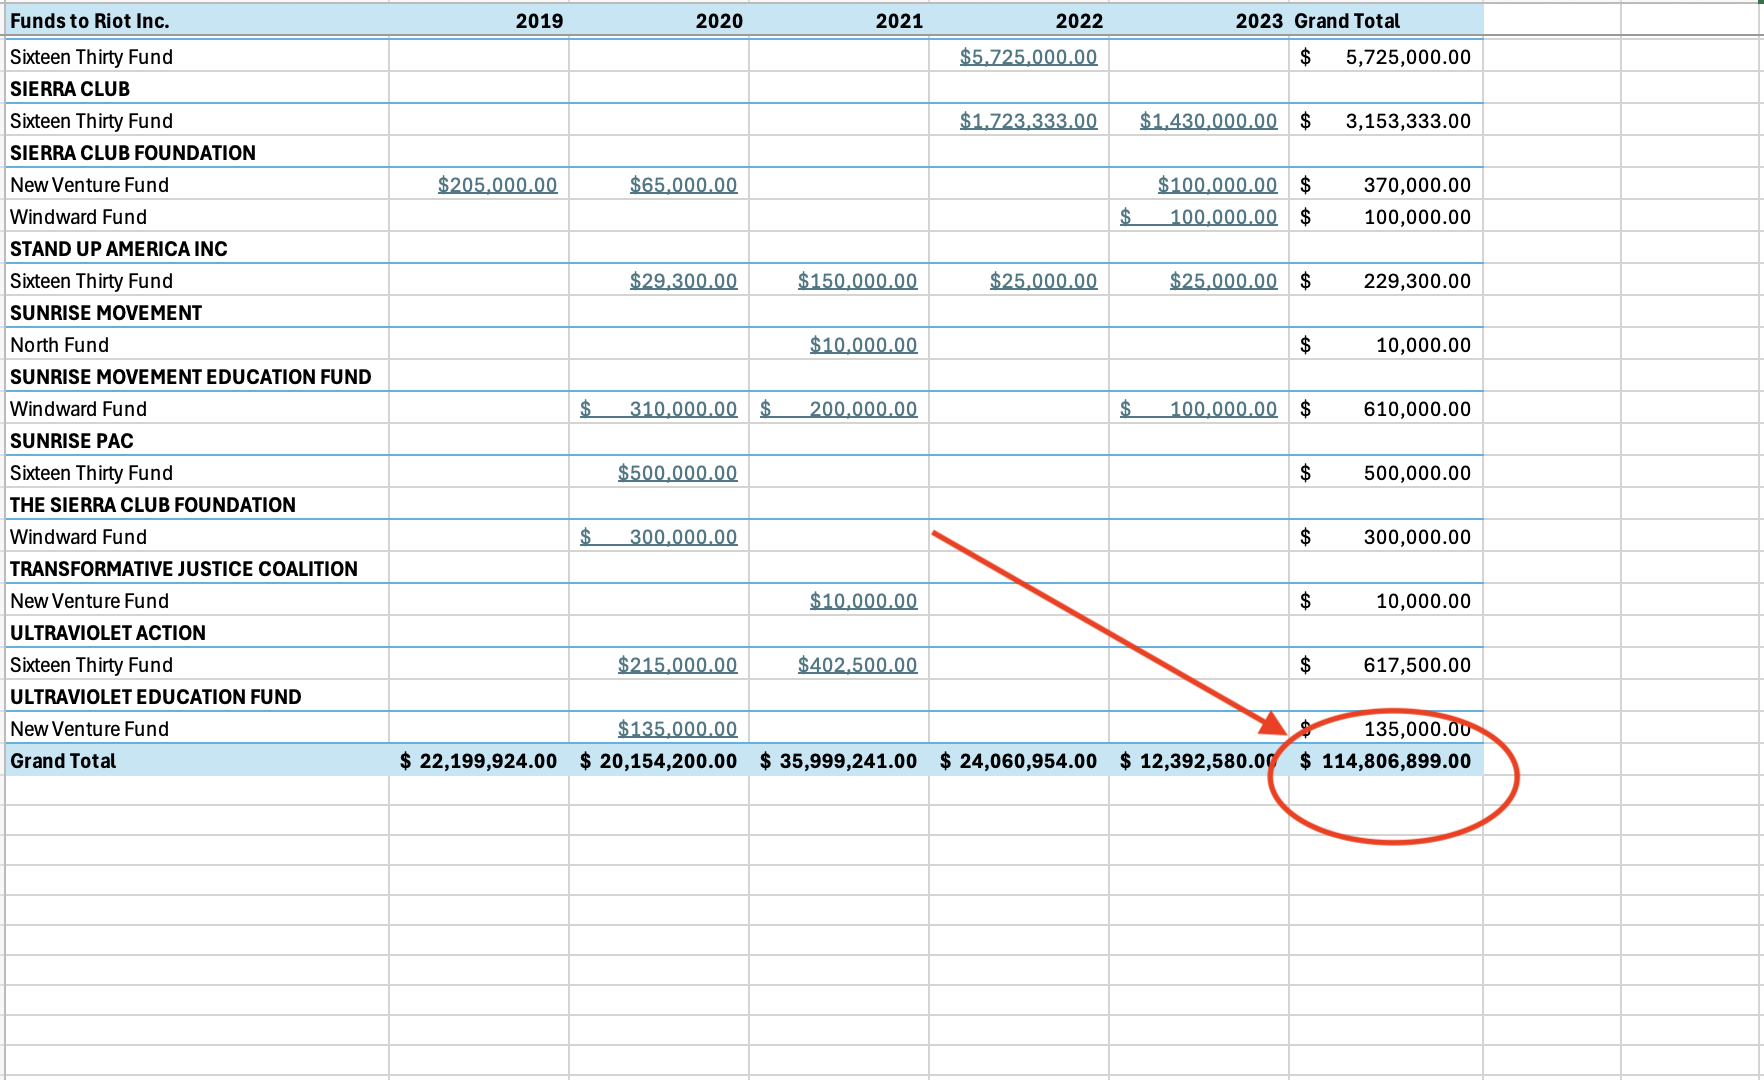Image resolution: width=1764 pixels, height=1080 pixels.
Task: Click the $310,000.00 link
Action: point(658,409)
